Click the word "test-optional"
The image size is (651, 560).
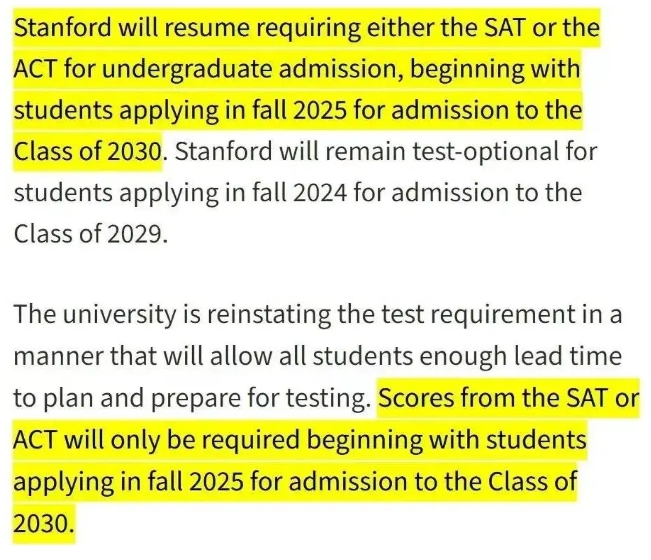click(485, 152)
